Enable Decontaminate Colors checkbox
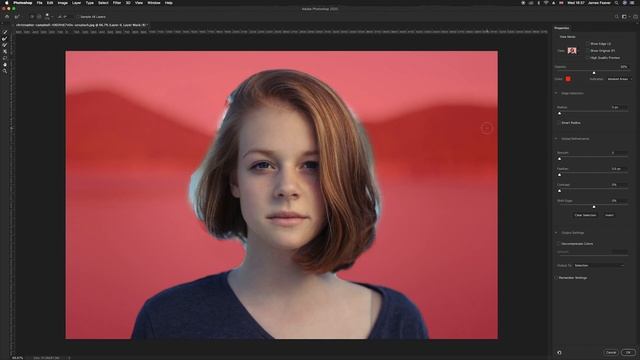 click(559, 244)
